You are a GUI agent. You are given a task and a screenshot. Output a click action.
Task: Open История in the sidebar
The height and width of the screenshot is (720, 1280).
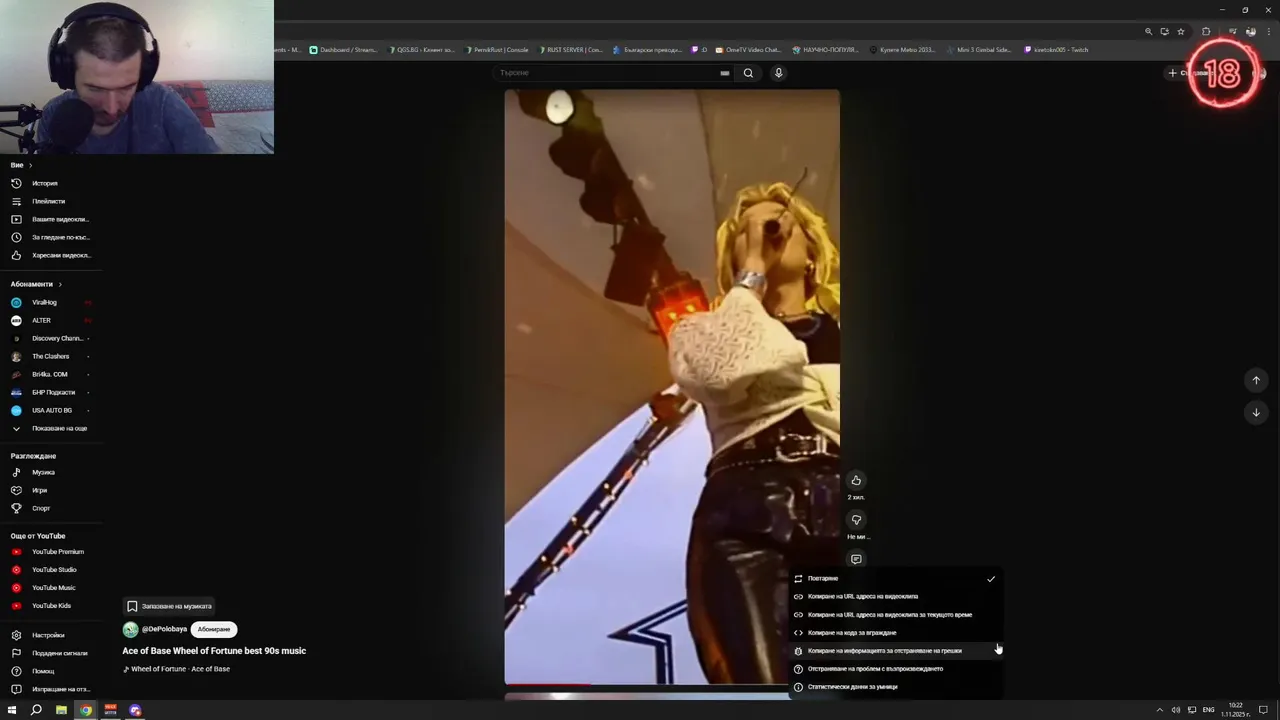[x=44, y=183]
